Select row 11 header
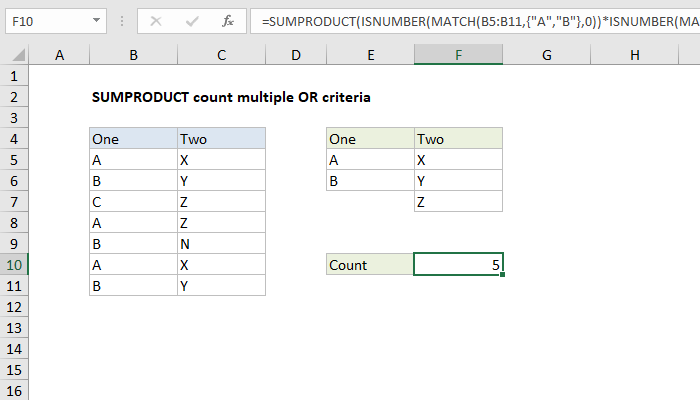The width and height of the screenshot is (700, 400). tap(14, 286)
